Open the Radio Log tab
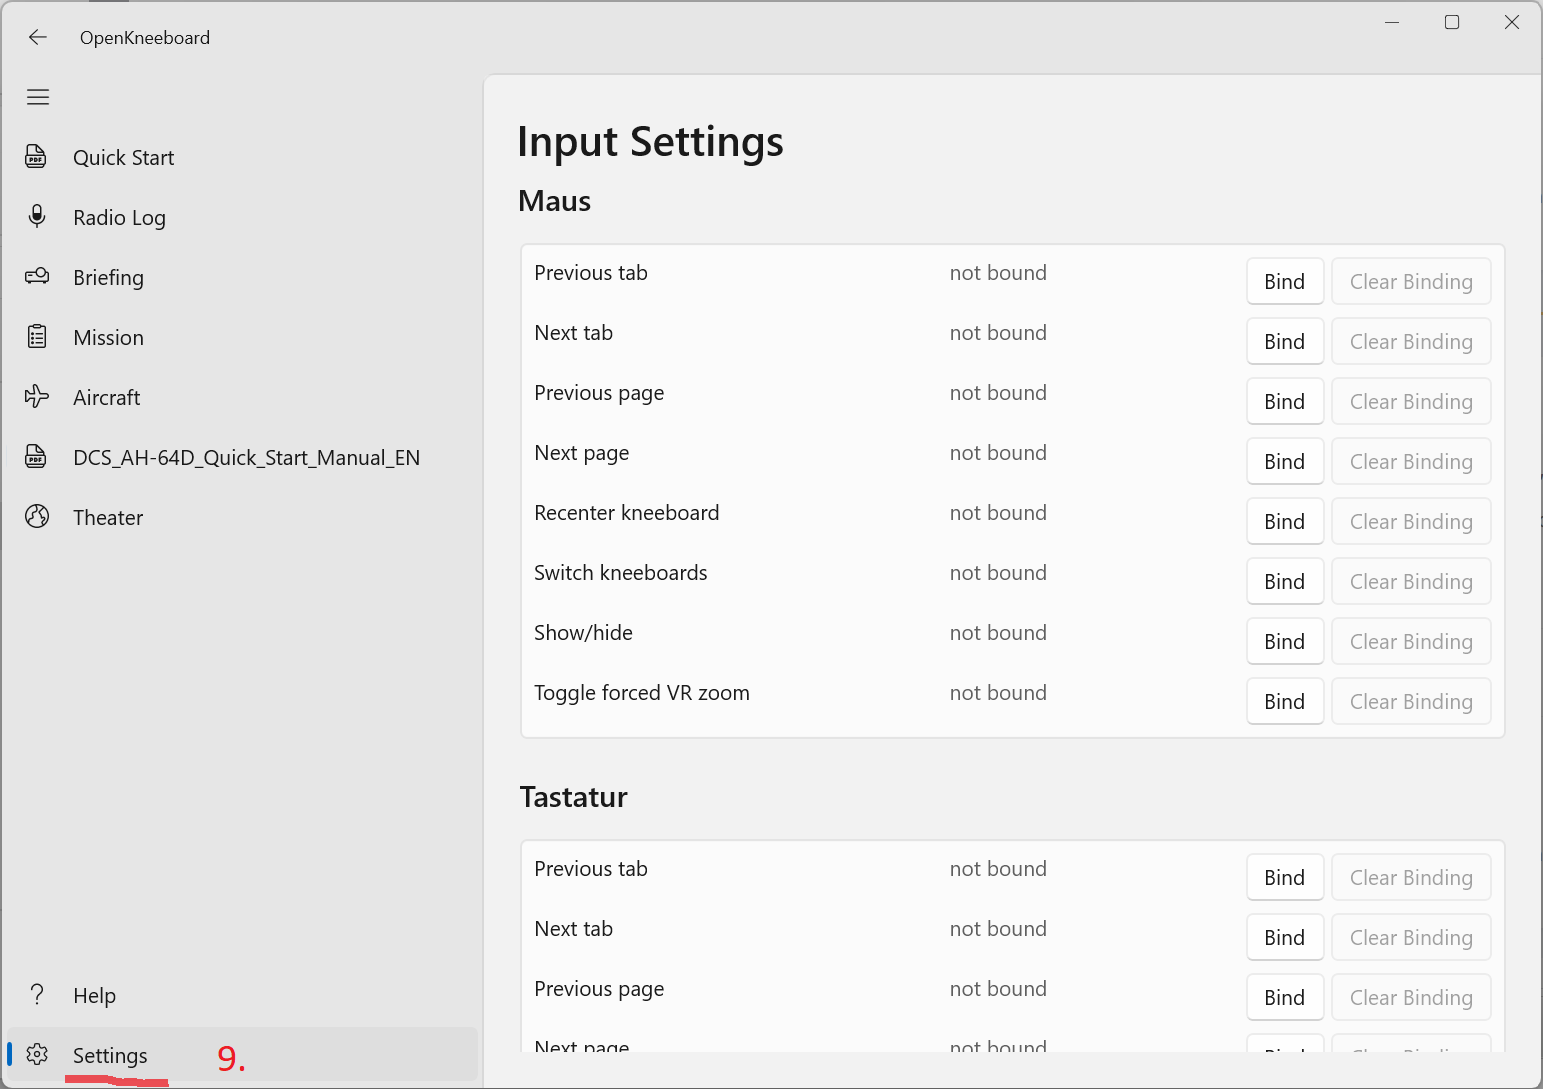Screen dimensions: 1543x1089 (x=242, y=217)
